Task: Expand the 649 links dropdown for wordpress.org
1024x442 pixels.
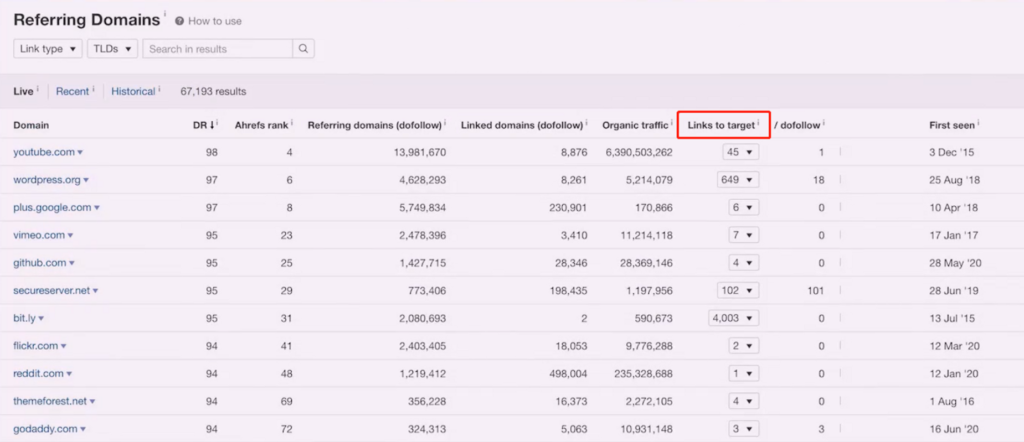Action: 738,180
